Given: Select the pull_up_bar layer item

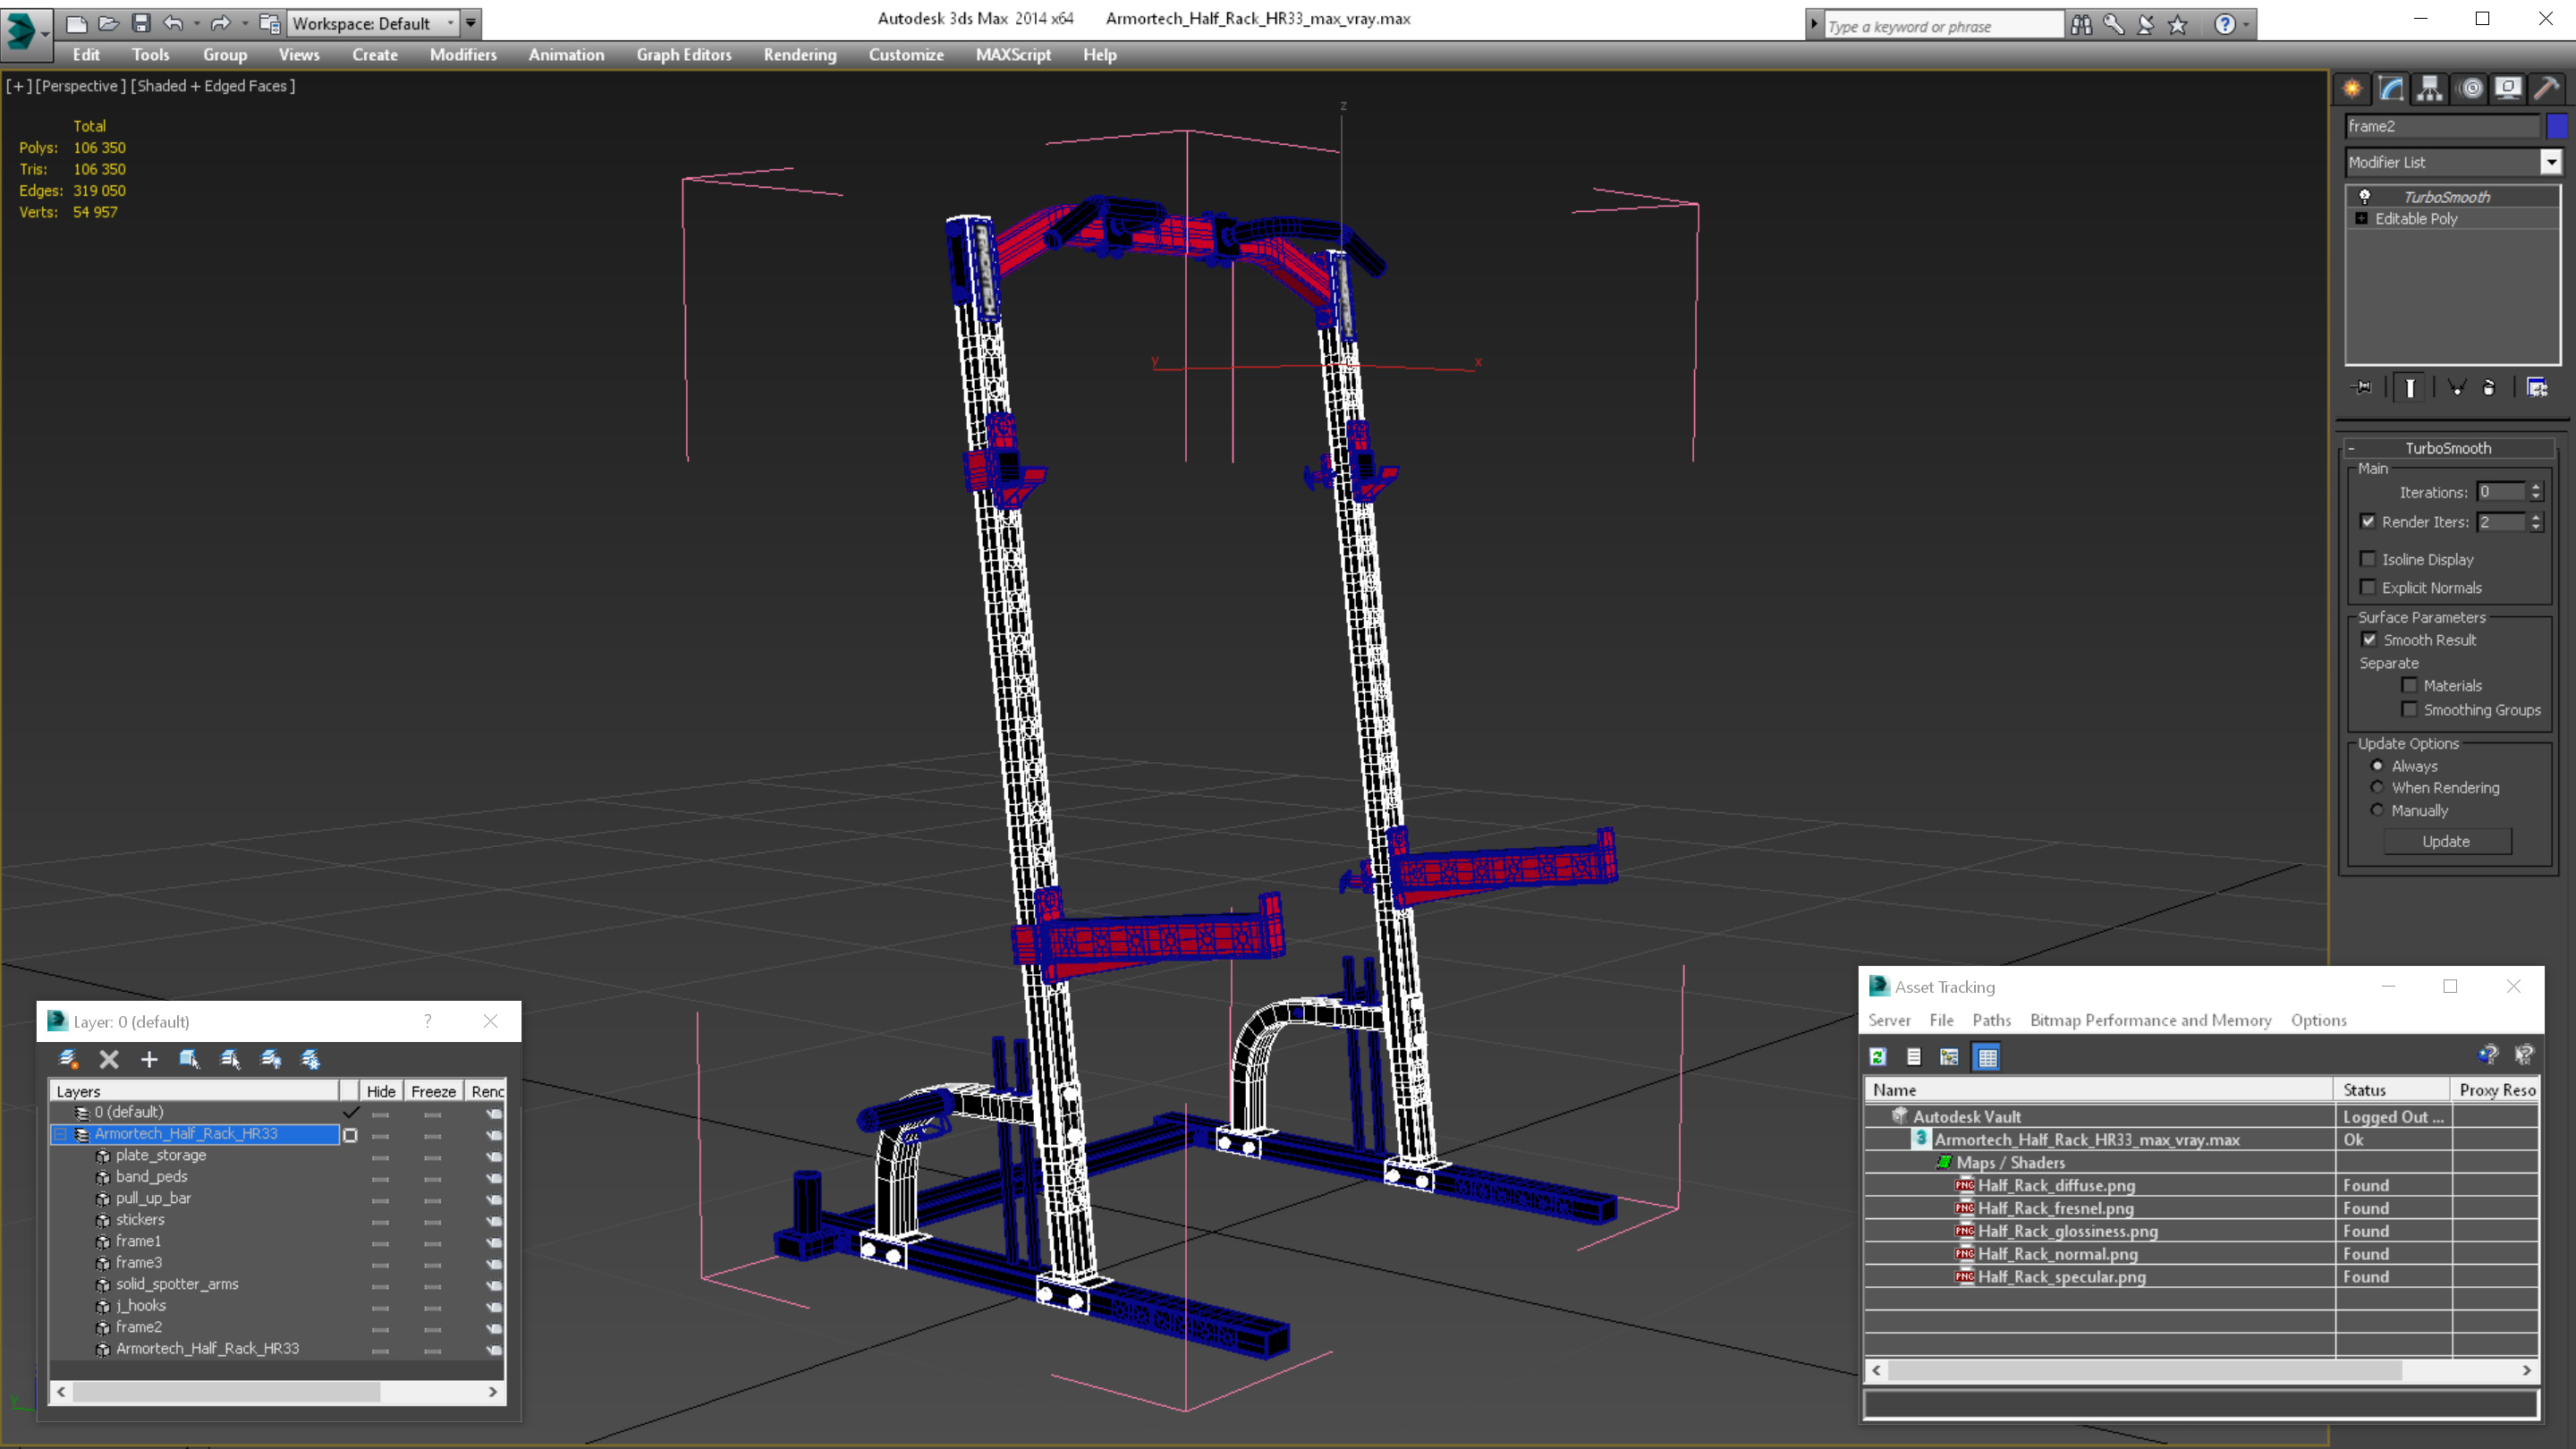Looking at the screenshot, I should (153, 1198).
